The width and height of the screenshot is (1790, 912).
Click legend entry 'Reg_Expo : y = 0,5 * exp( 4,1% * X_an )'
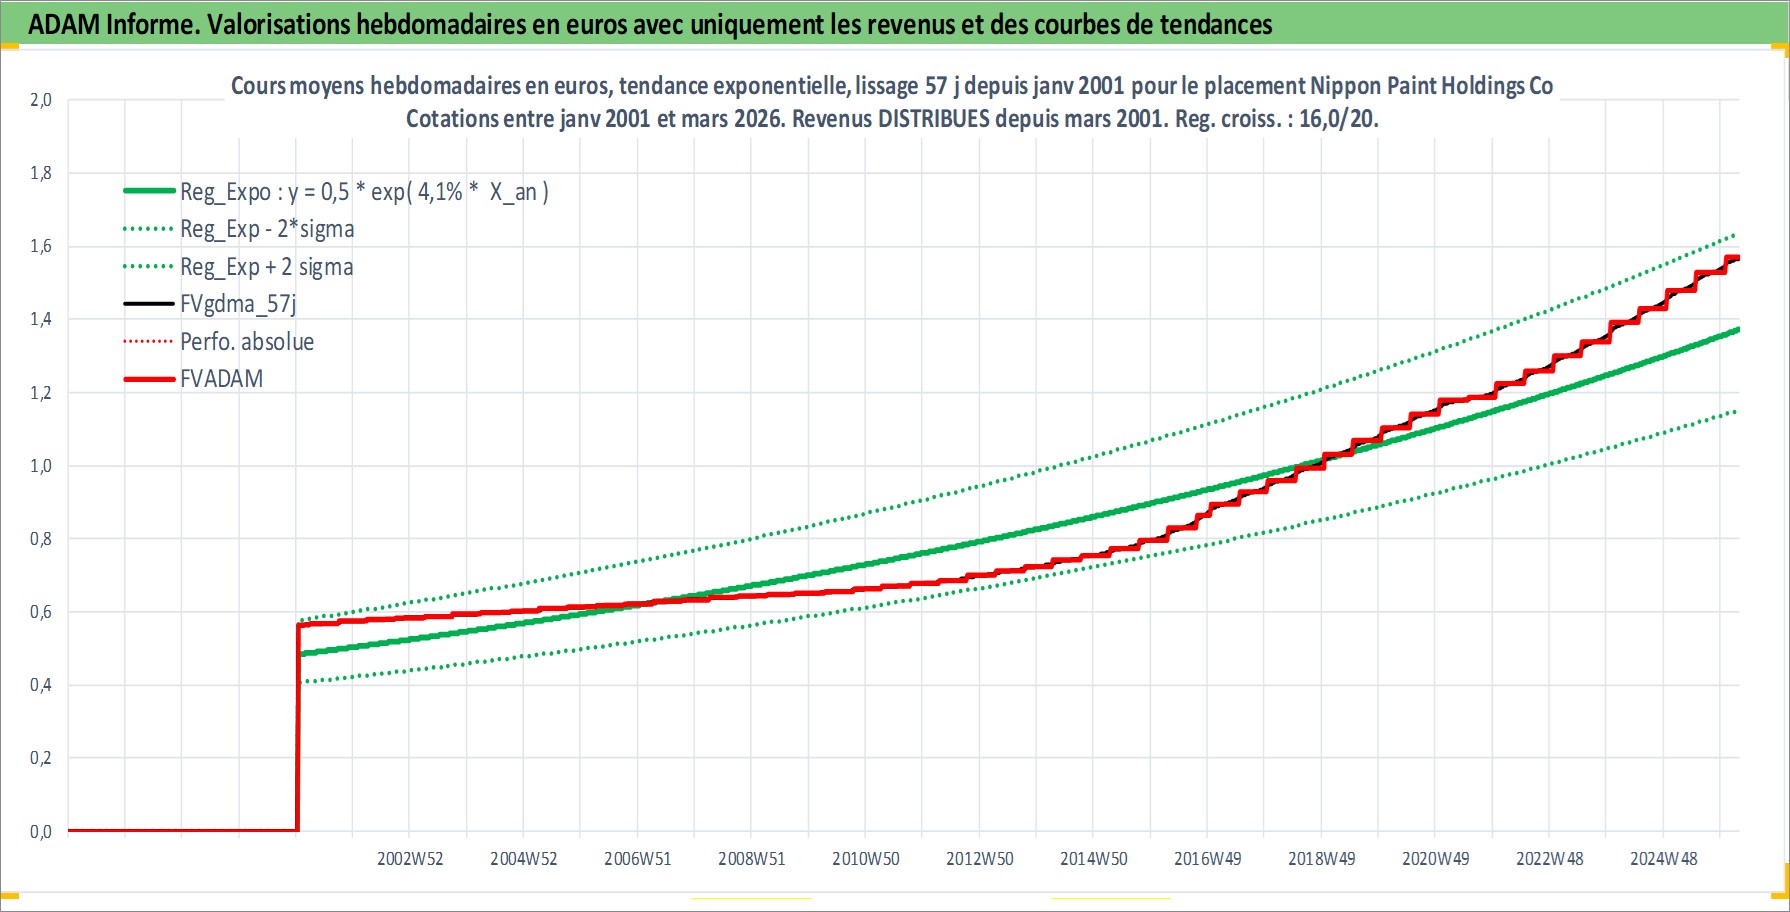pos(364,192)
